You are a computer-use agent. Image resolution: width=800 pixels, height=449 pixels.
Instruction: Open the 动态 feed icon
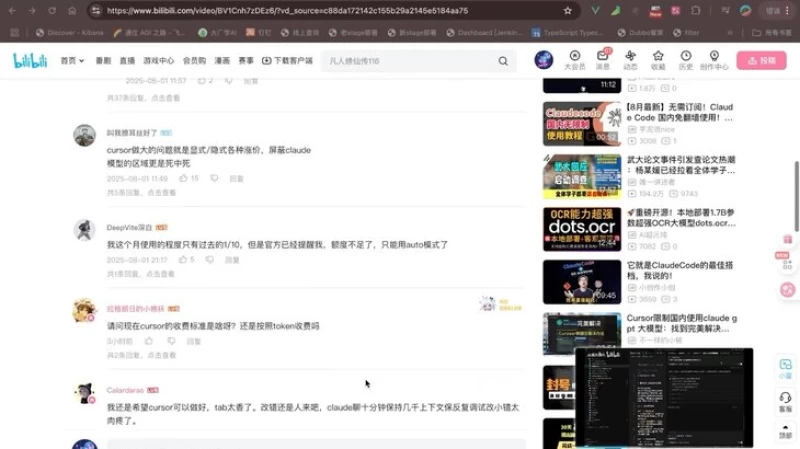[x=630, y=59]
